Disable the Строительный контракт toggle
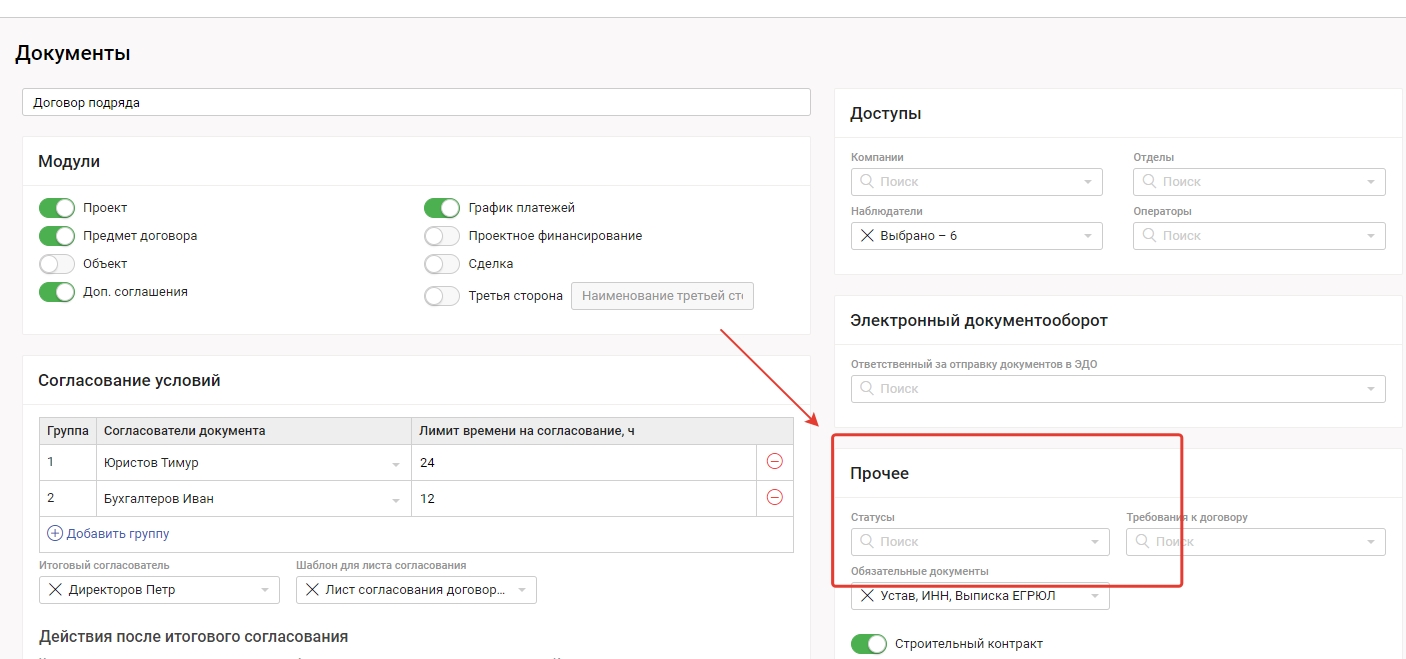The width and height of the screenshot is (1406, 659). coord(869,644)
